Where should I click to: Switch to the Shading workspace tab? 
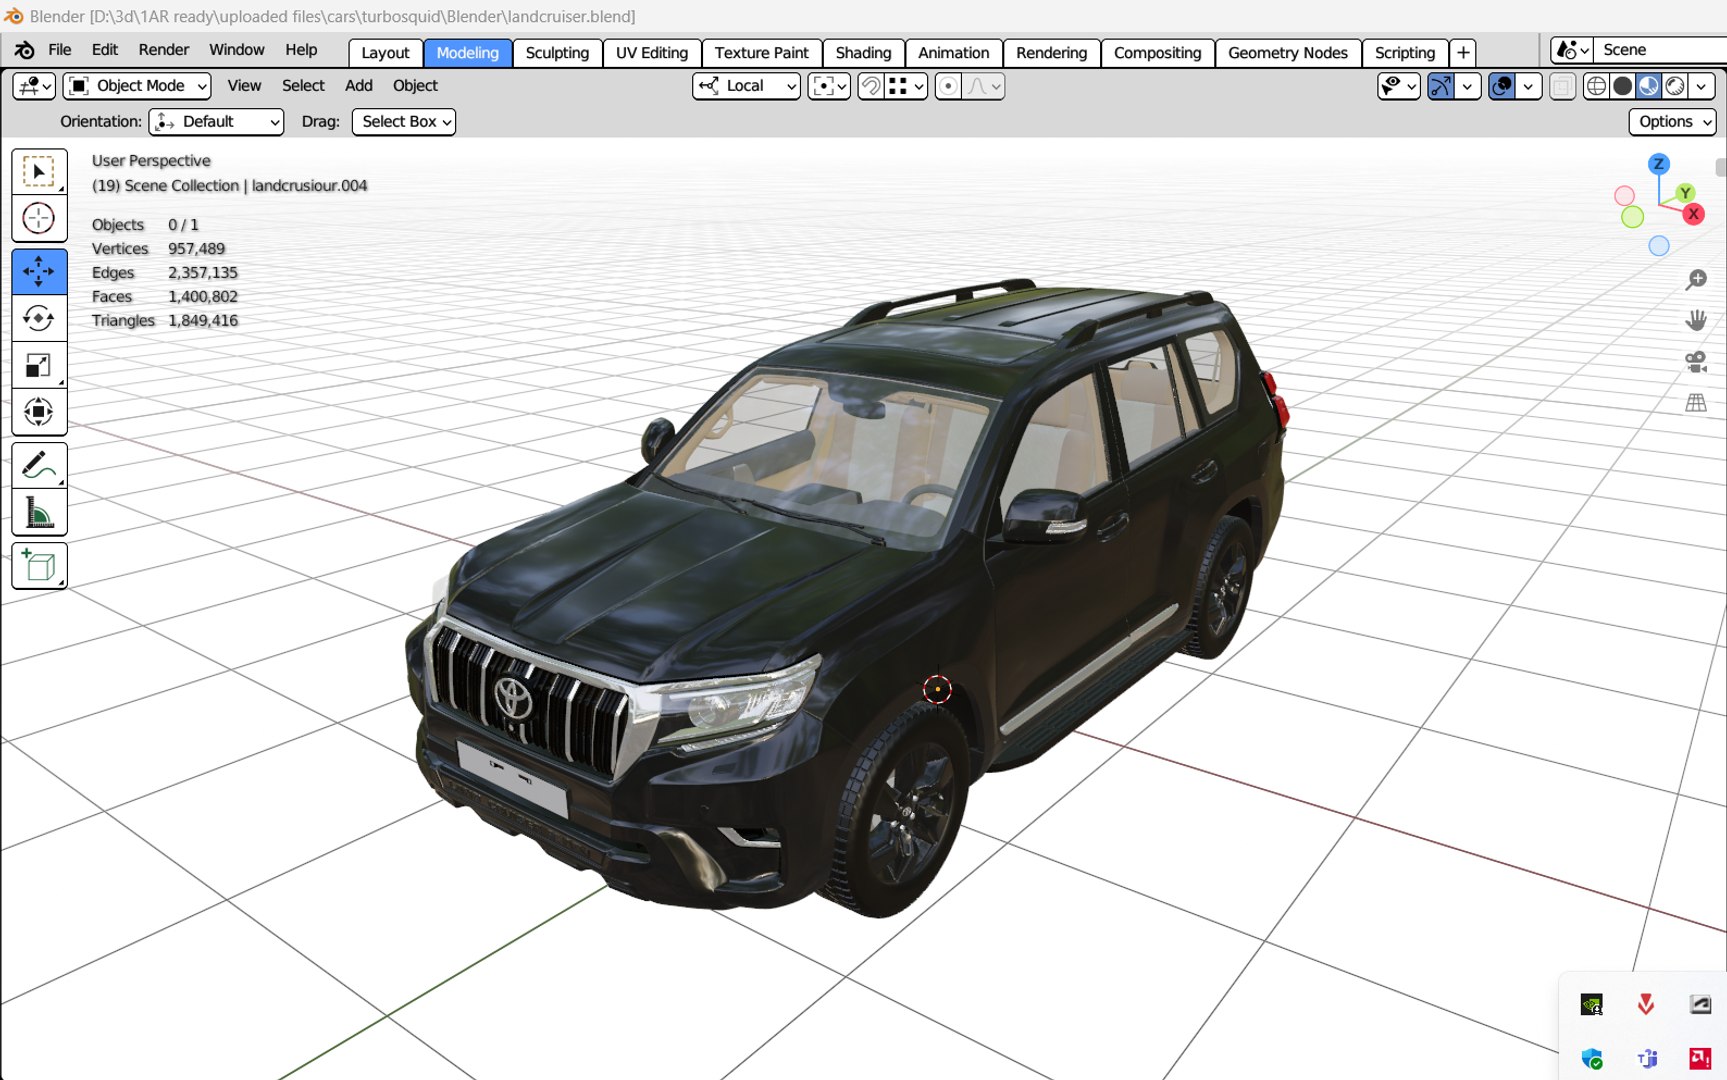point(863,53)
